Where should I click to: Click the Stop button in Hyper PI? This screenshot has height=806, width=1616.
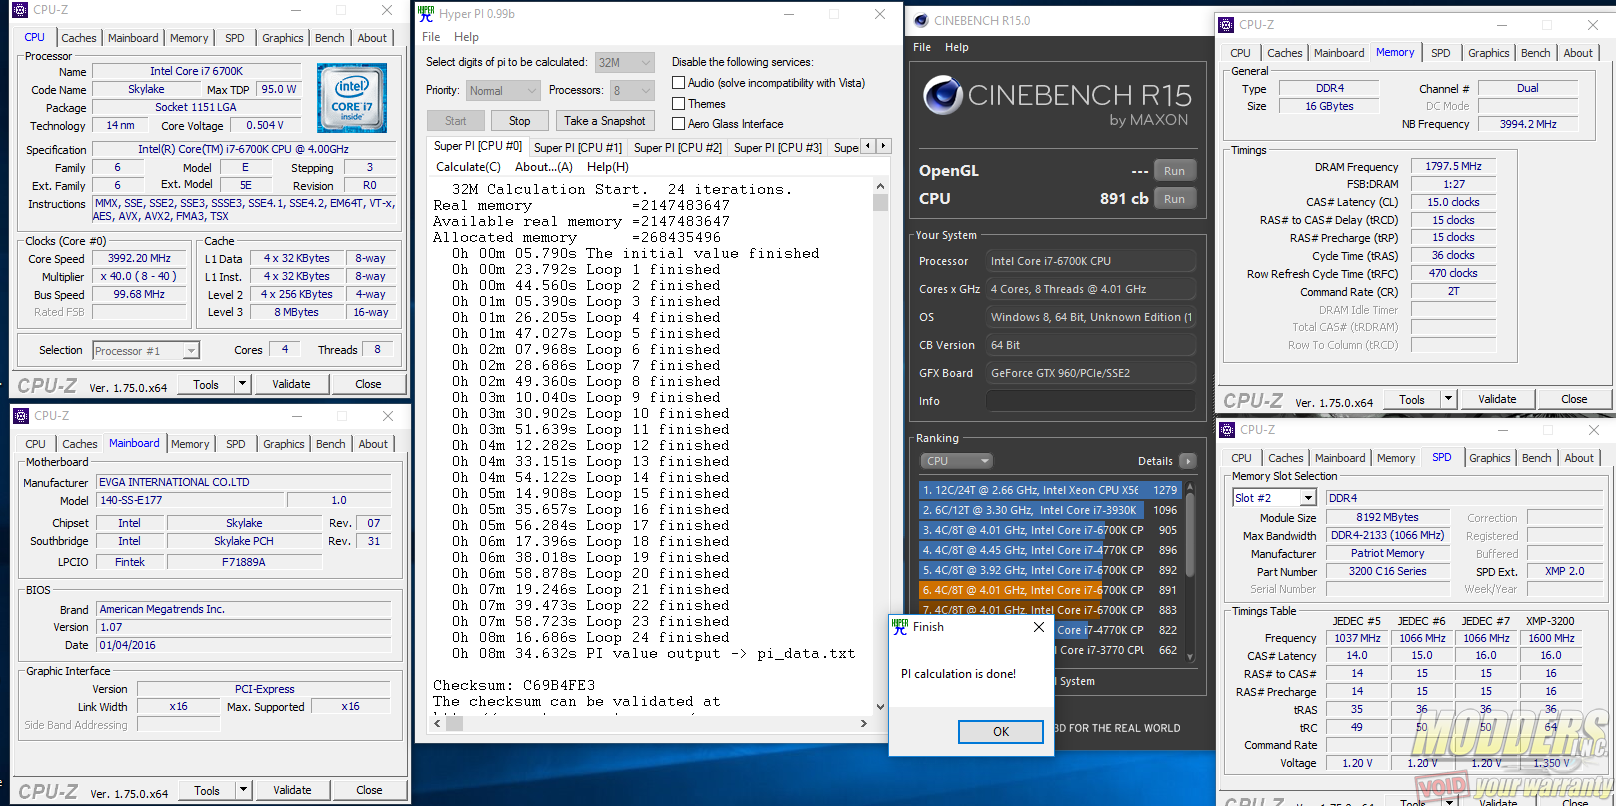point(520,121)
